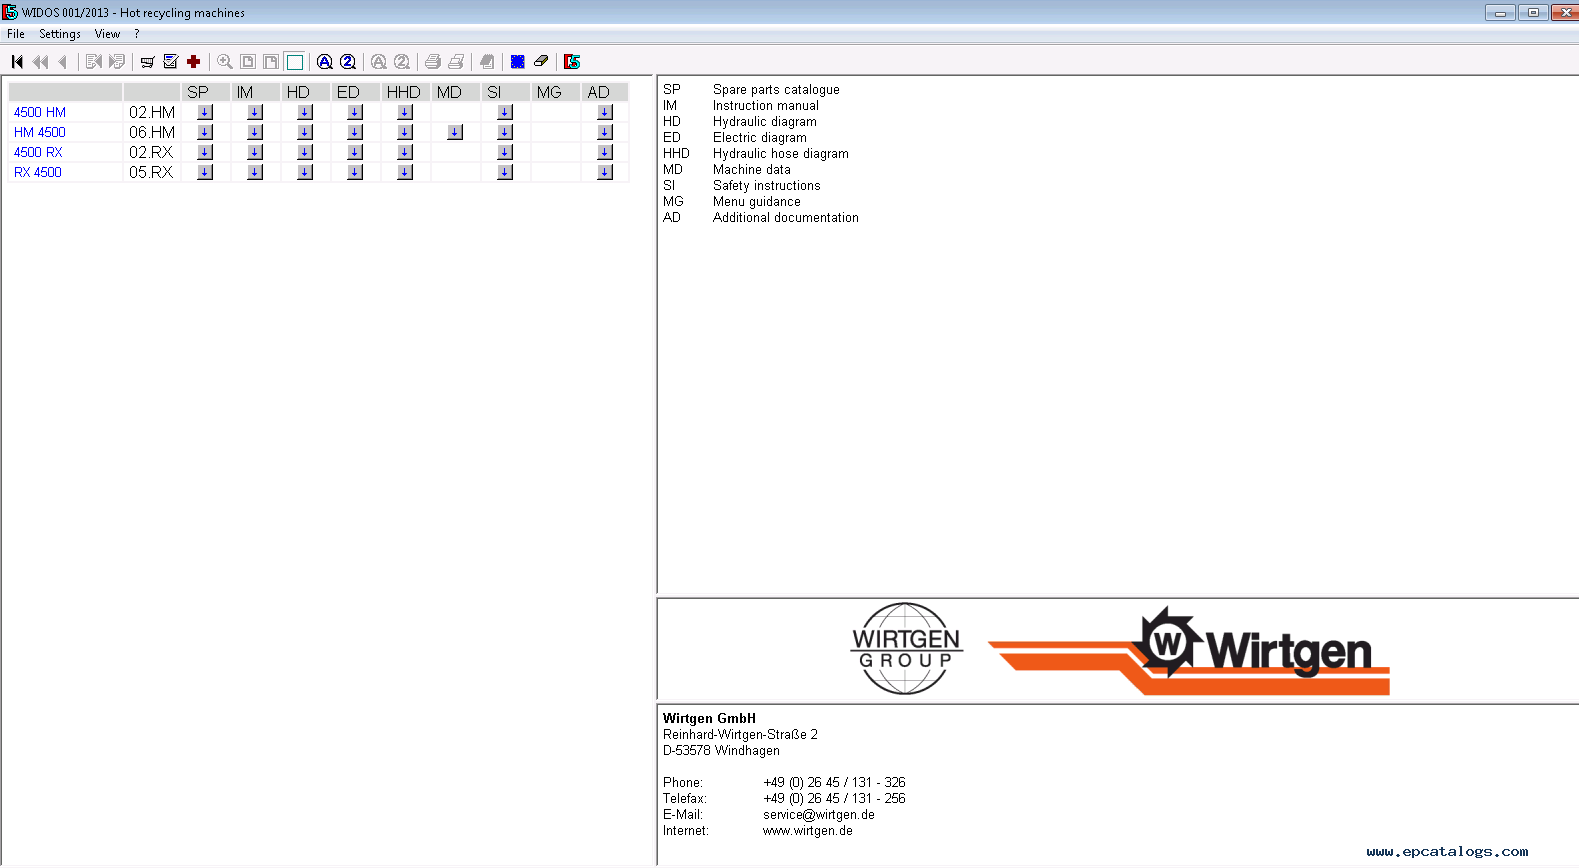Click the 'Menu guidance' legend text
The height and width of the screenshot is (868, 1579).
757,202
